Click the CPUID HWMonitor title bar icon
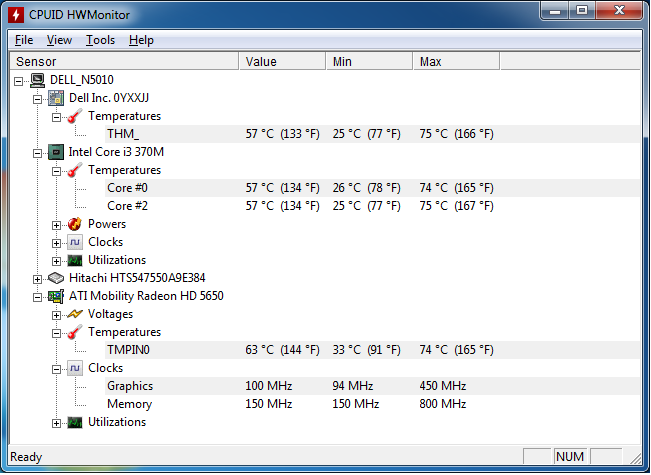The width and height of the screenshot is (651, 475). 16,15
